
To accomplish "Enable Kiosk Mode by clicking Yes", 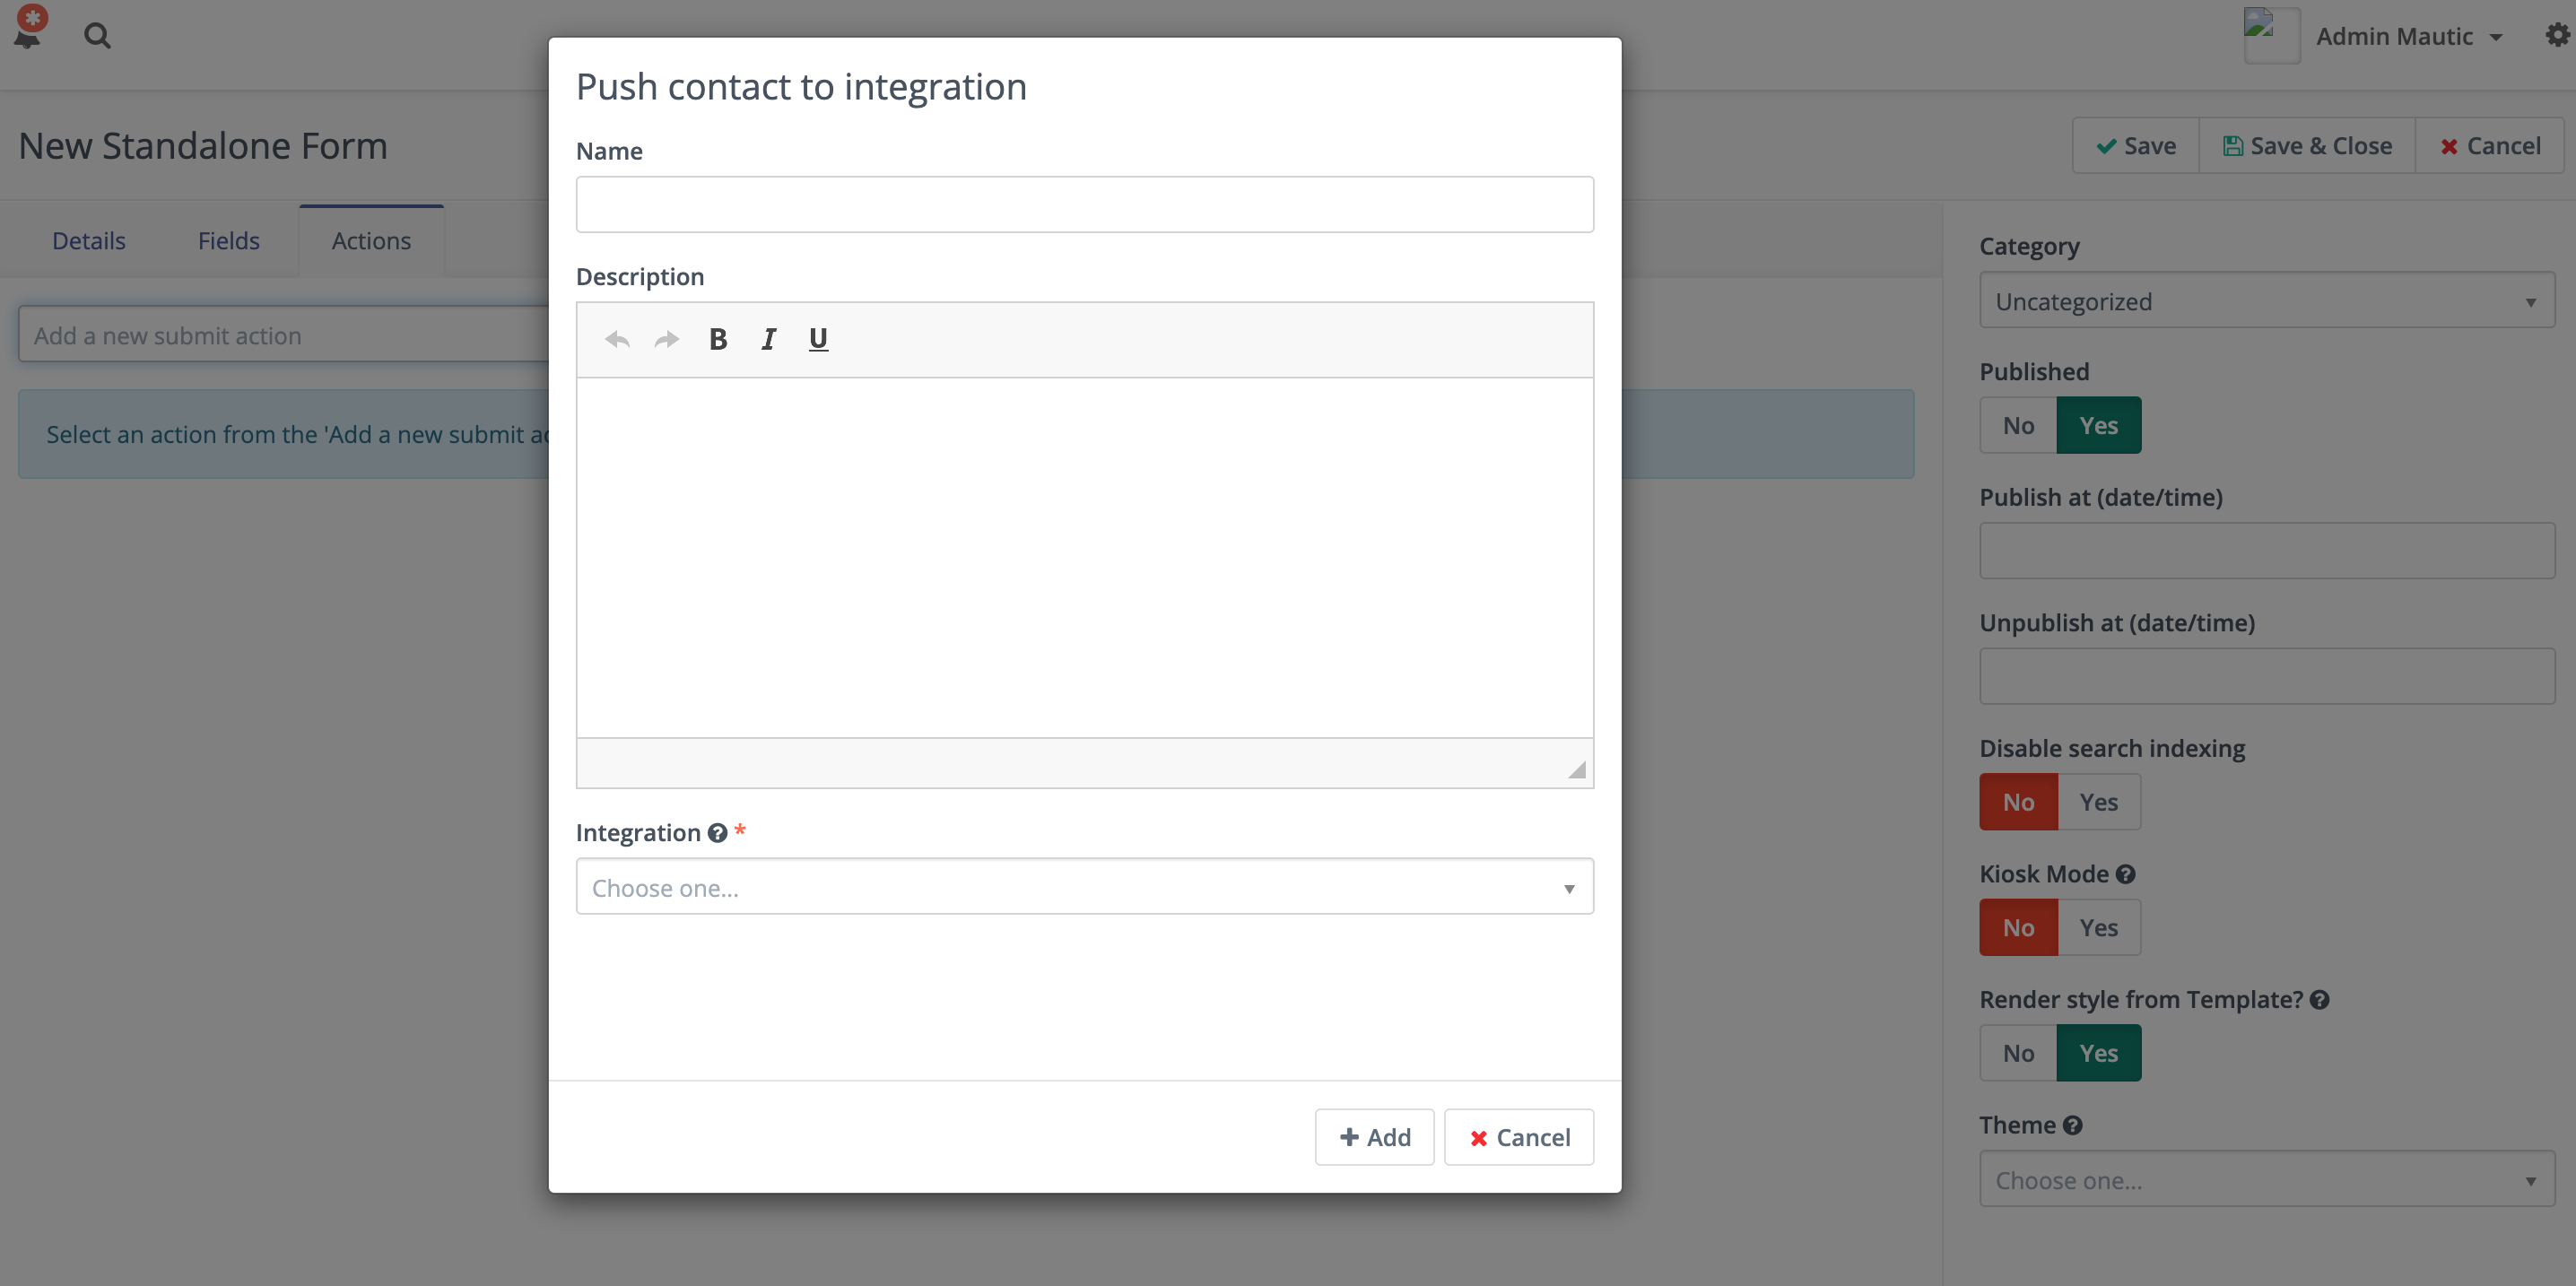I will point(2099,927).
